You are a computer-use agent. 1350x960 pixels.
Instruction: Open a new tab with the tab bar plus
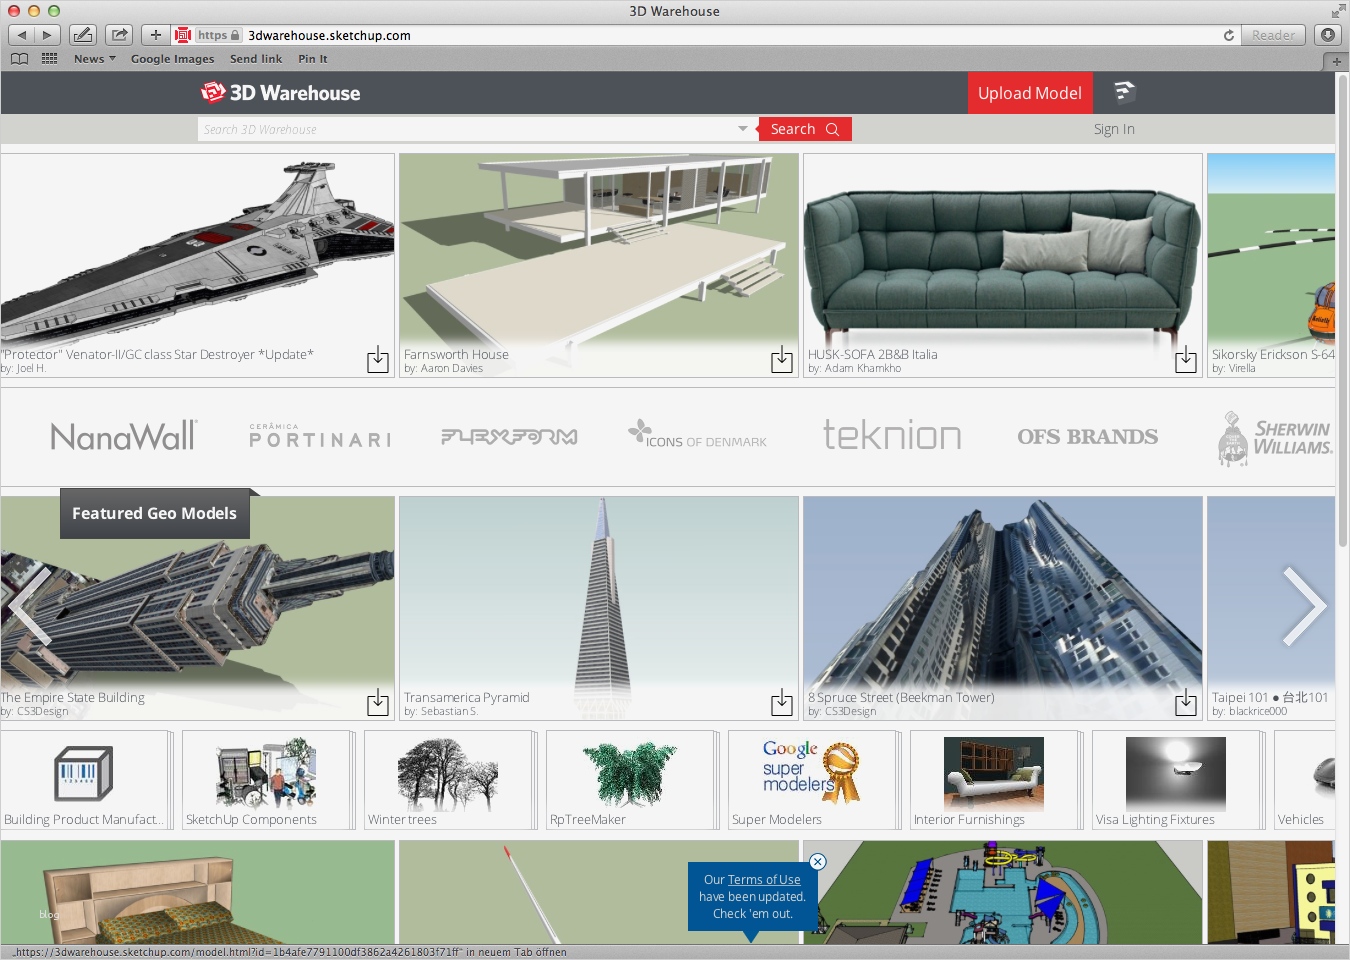click(1336, 61)
